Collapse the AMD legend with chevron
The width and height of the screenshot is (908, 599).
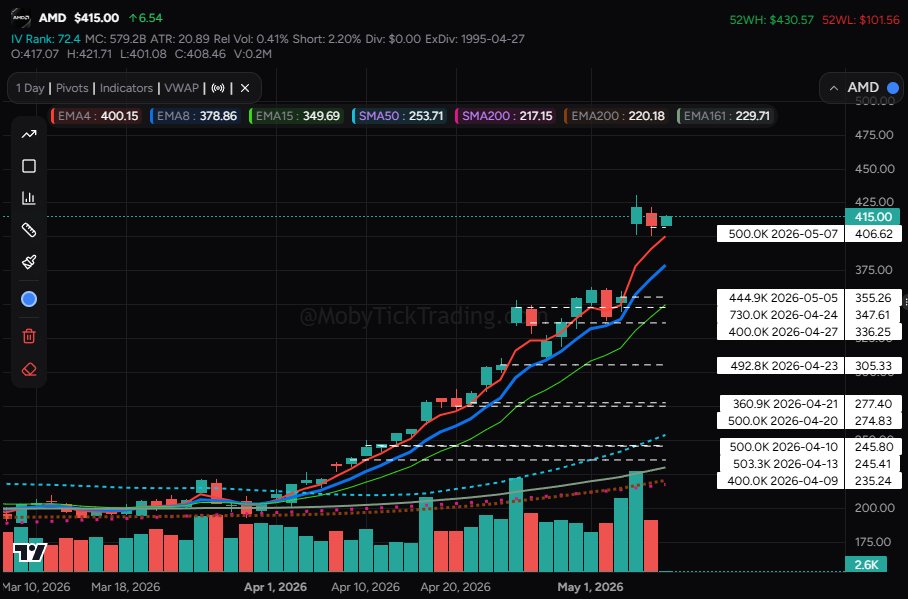tap(834, 88)
